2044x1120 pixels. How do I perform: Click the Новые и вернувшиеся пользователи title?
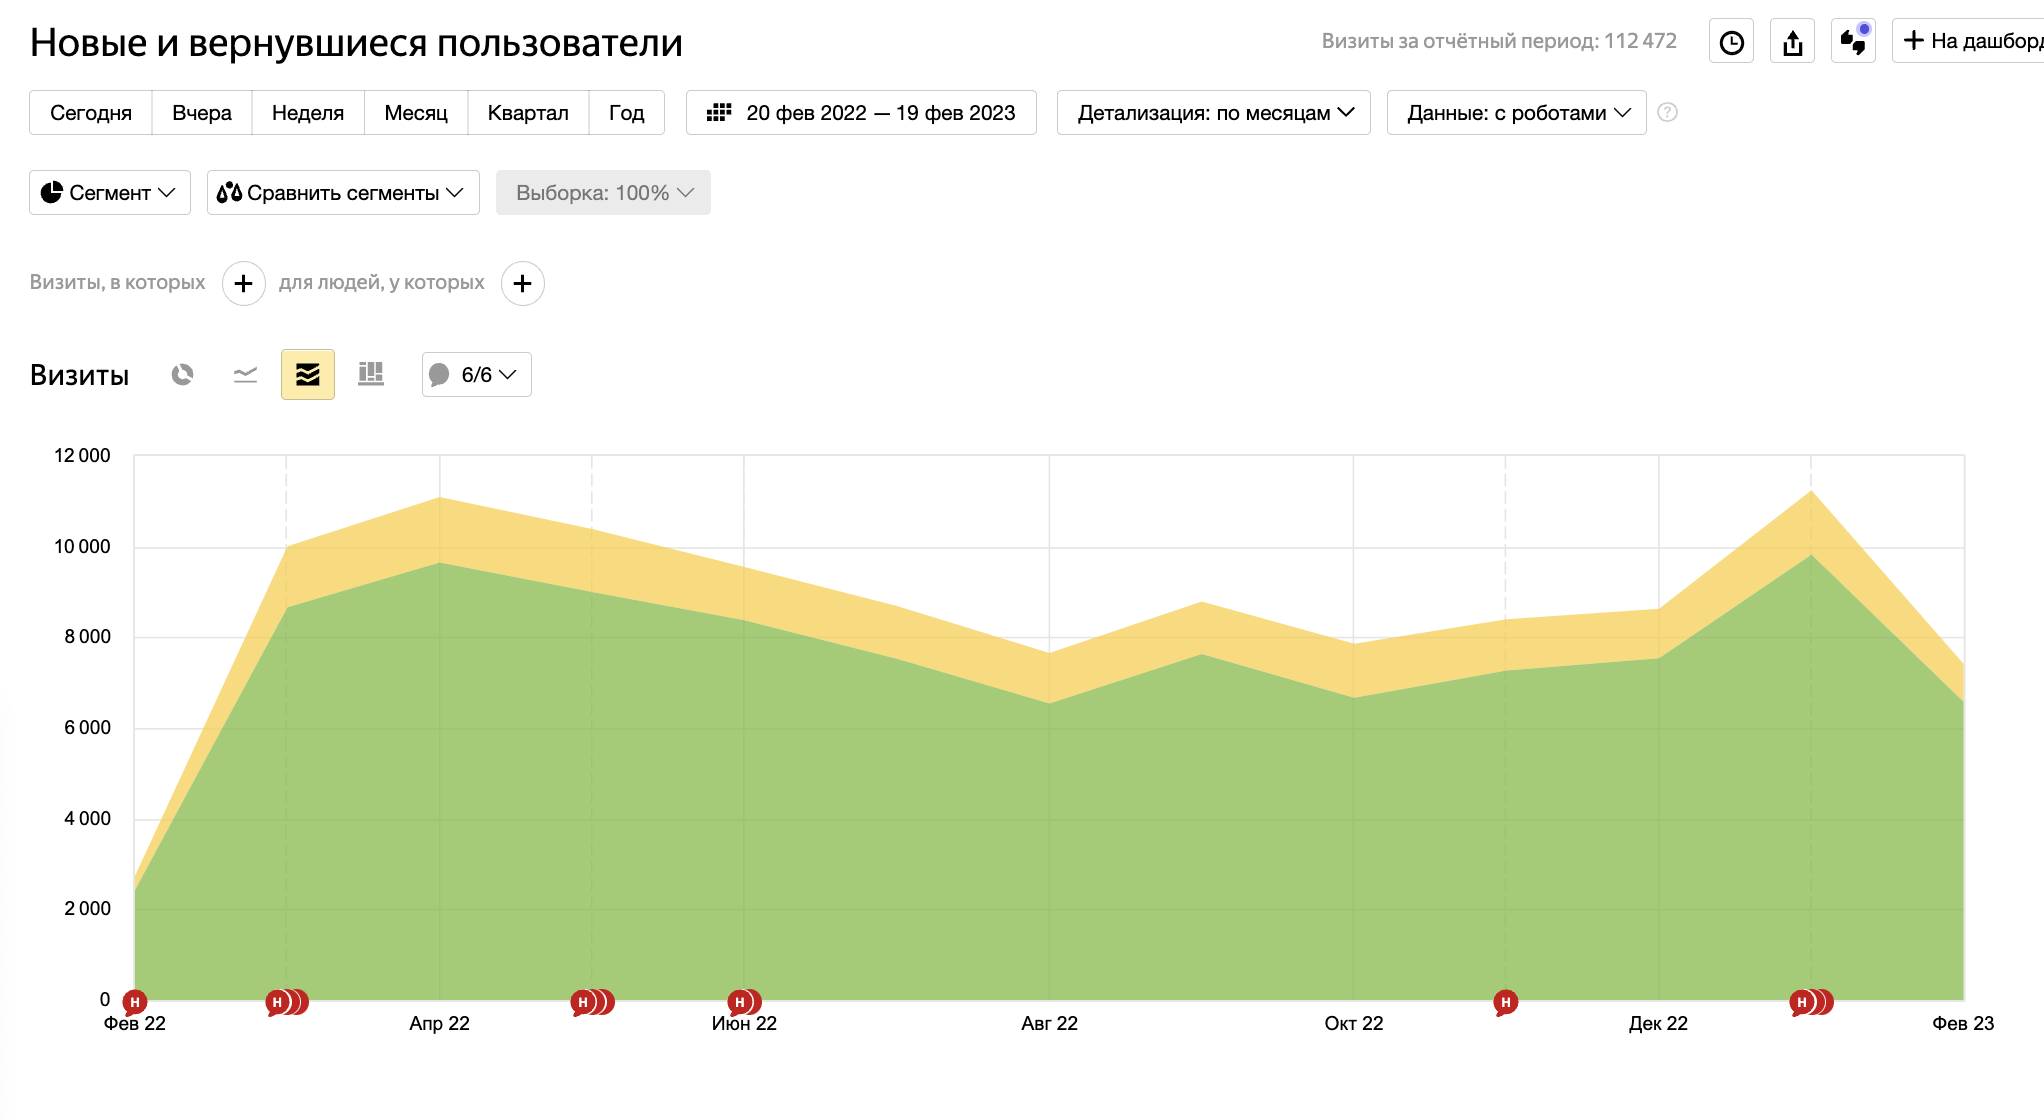pos(356,43)
